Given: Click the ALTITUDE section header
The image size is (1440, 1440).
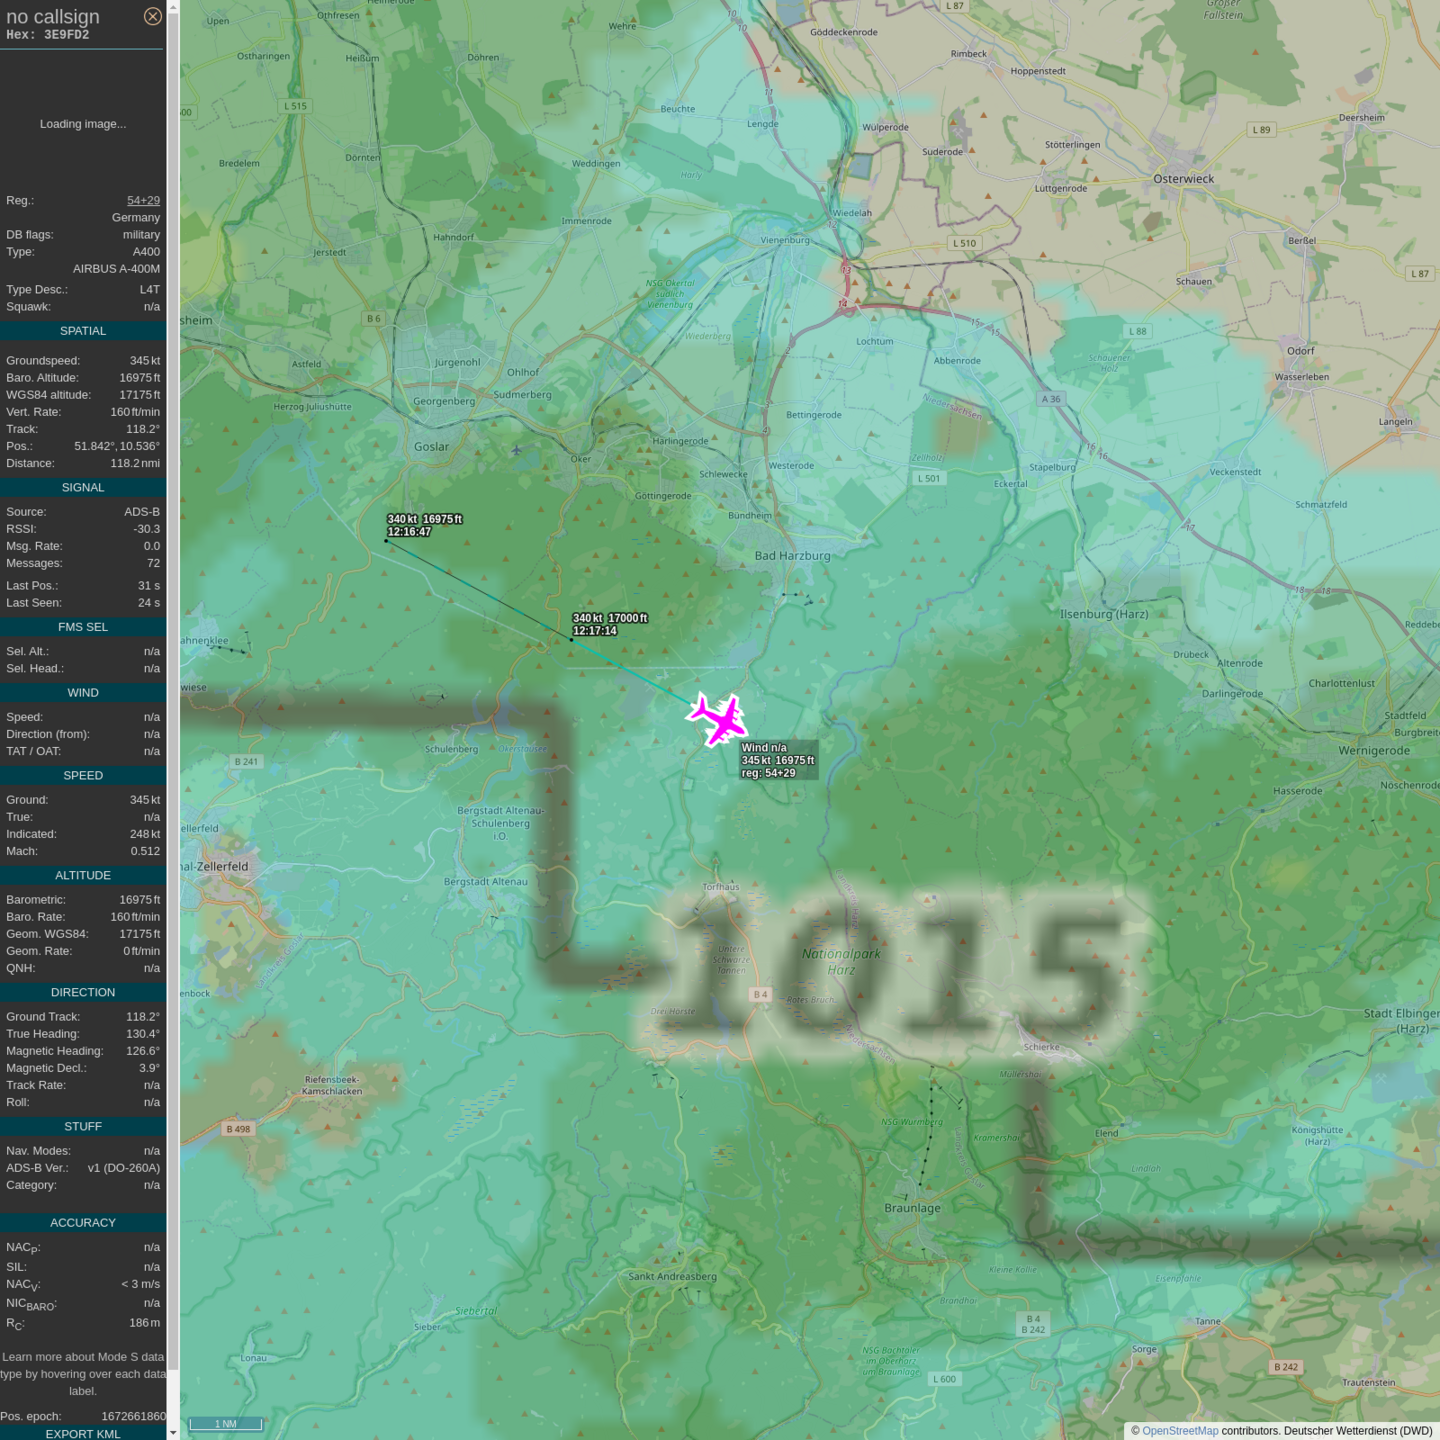Looking at the screenshot, I should click(x=83, y=875).
